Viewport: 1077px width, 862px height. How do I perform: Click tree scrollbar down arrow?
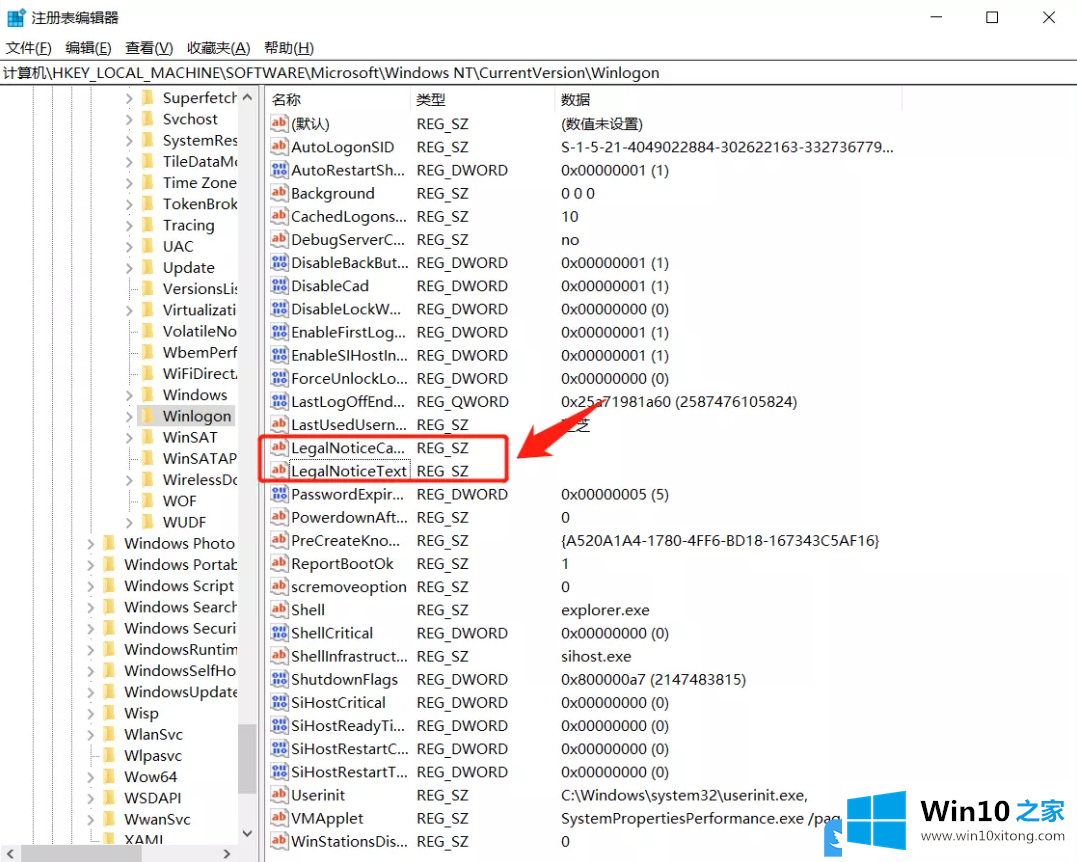pyautogui.click(x=247, y=833)
